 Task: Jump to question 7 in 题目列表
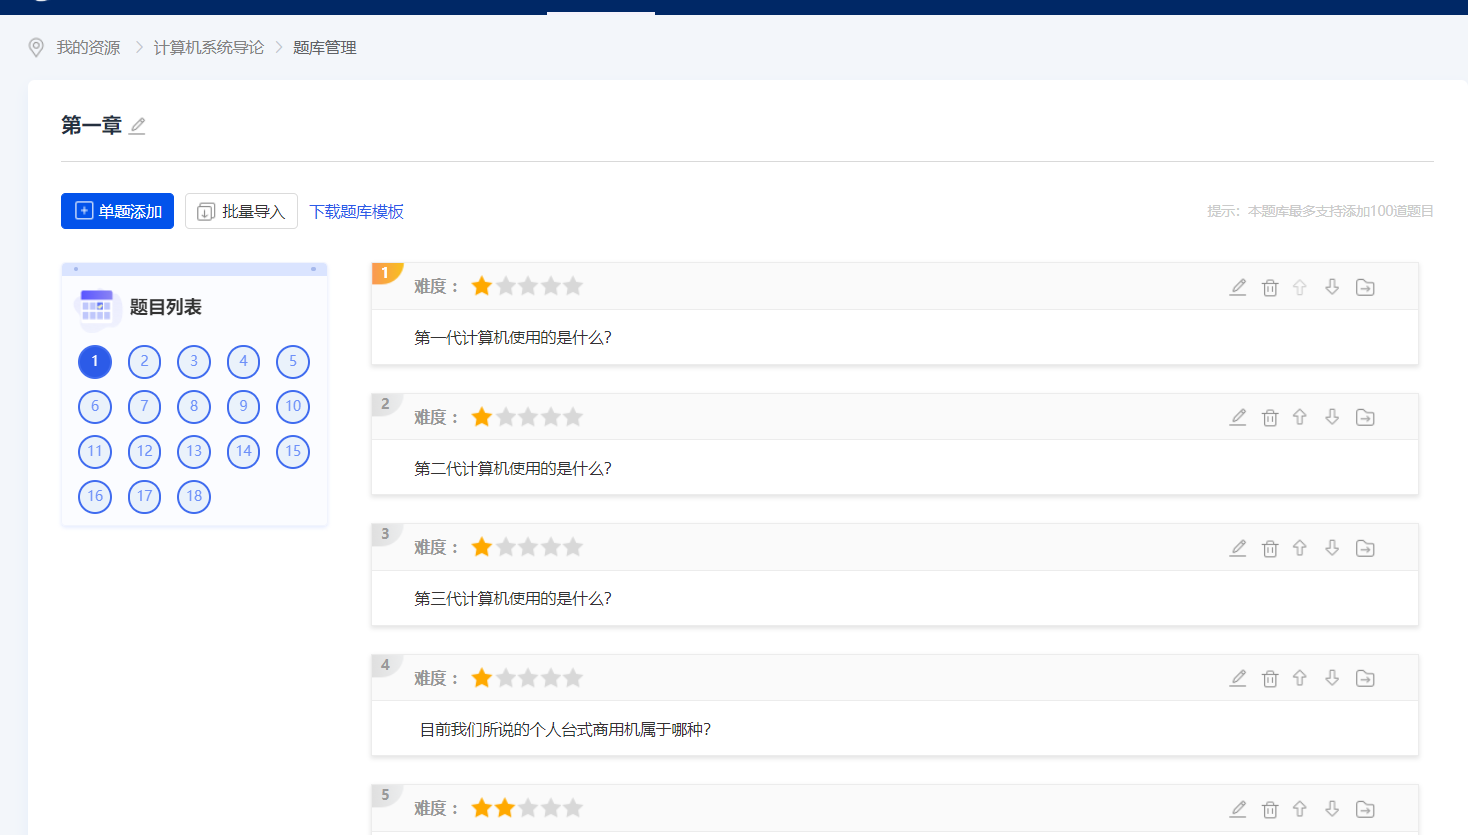(144, 406)
